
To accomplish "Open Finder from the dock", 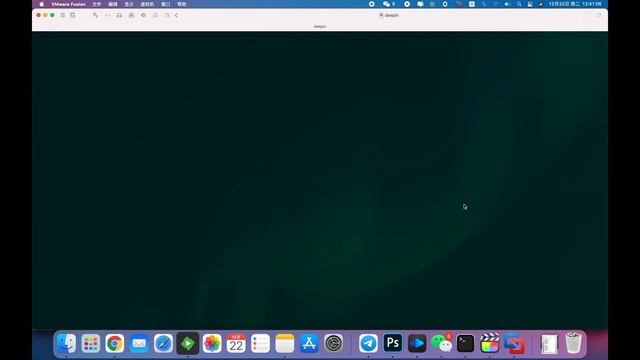I will point(66,343).
